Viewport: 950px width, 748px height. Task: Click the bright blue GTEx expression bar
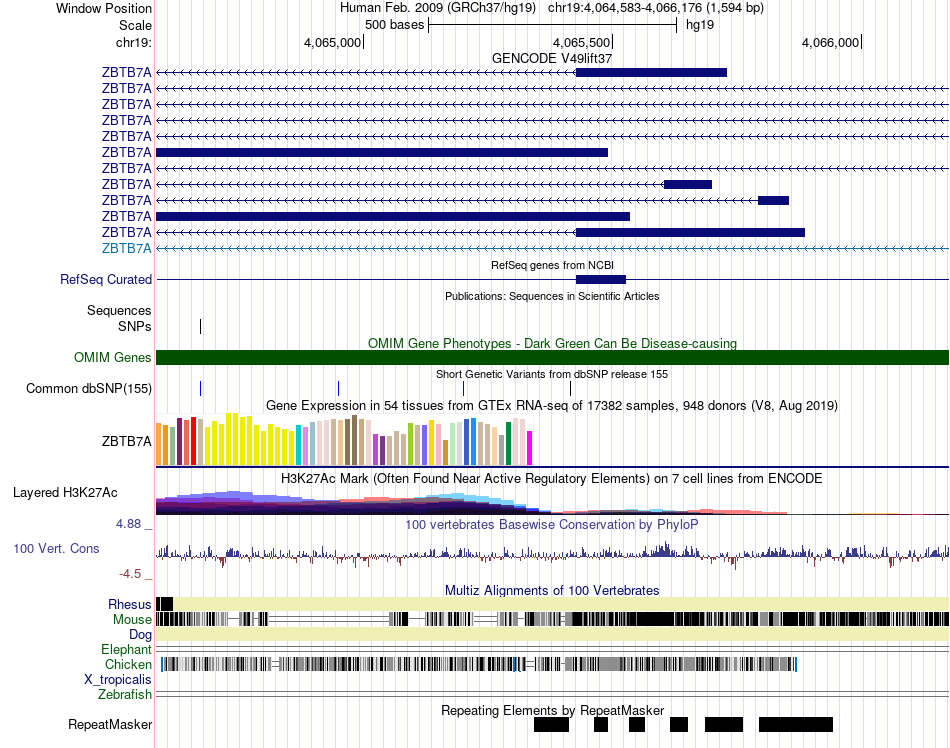[473, 442]
